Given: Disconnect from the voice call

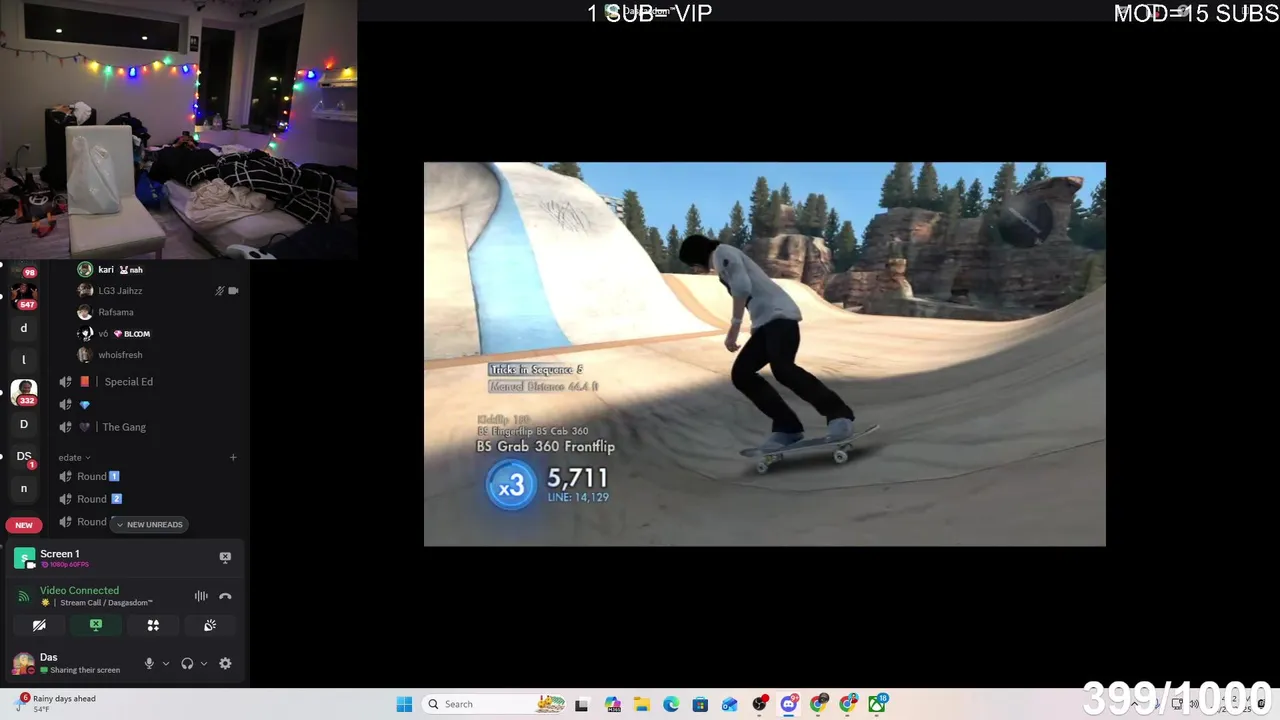Looking at the screenshot, I should (225, 596).
